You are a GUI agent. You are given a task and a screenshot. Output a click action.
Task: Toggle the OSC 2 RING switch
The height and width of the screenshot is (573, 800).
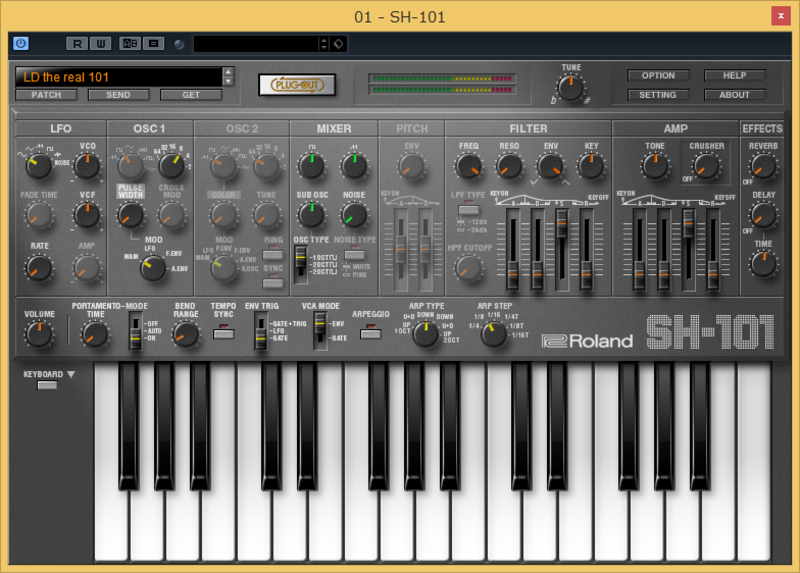pos(273,254)
